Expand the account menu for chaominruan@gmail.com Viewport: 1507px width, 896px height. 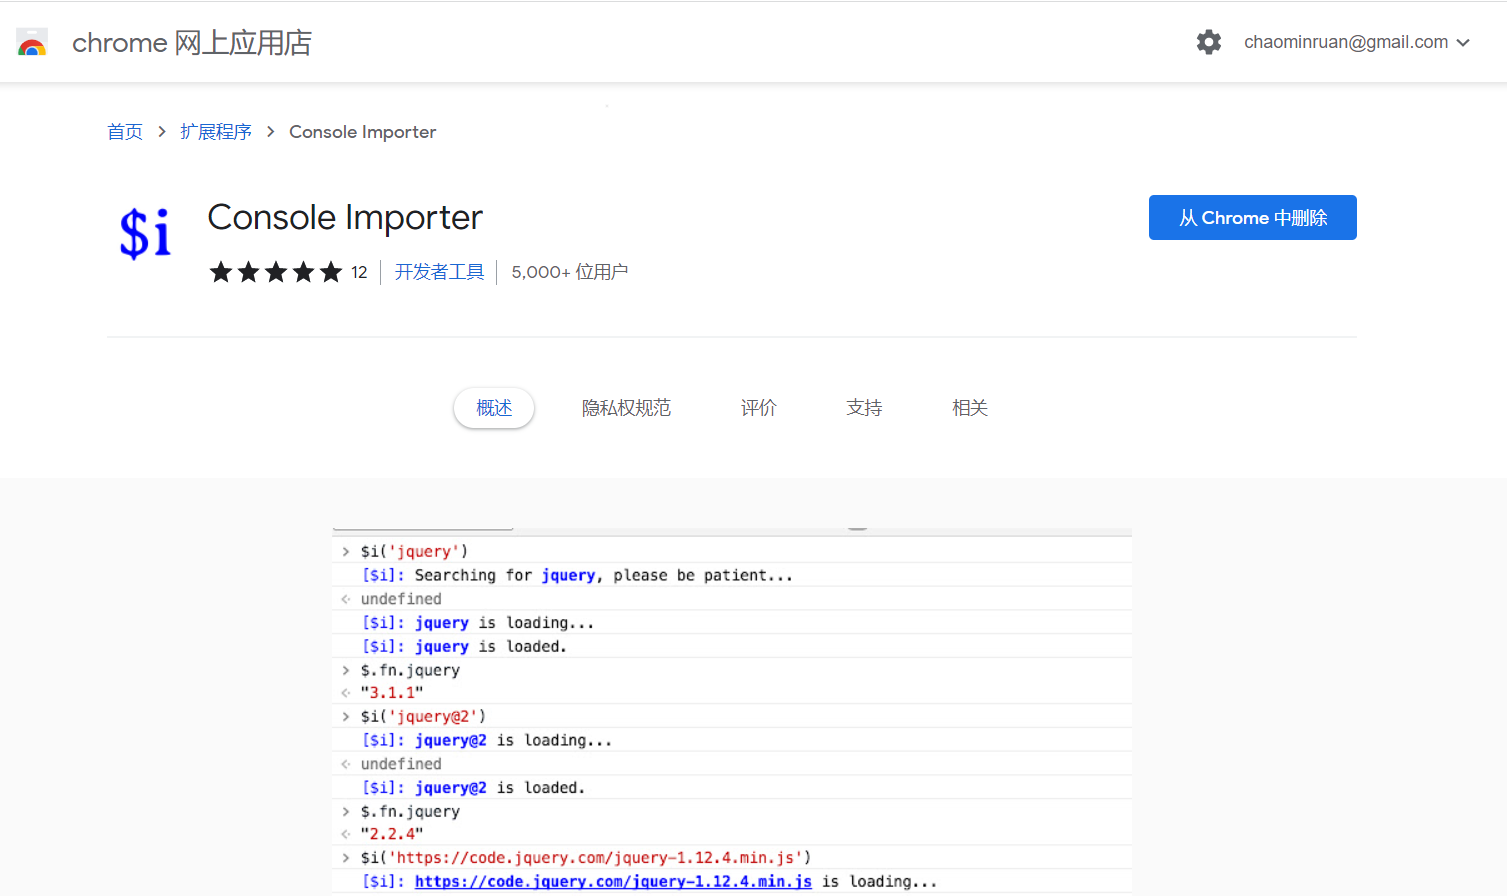click(x=1345, y=42)
